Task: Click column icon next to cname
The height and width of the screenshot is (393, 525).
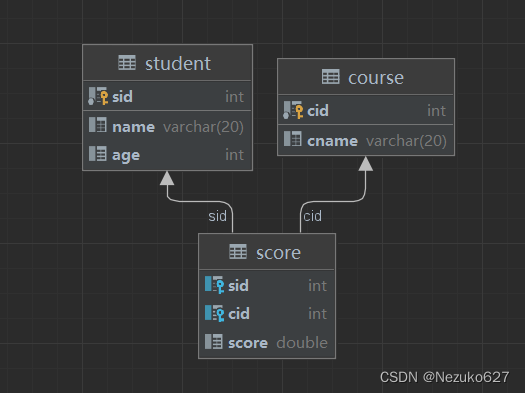Action: [x=293, y=139]
